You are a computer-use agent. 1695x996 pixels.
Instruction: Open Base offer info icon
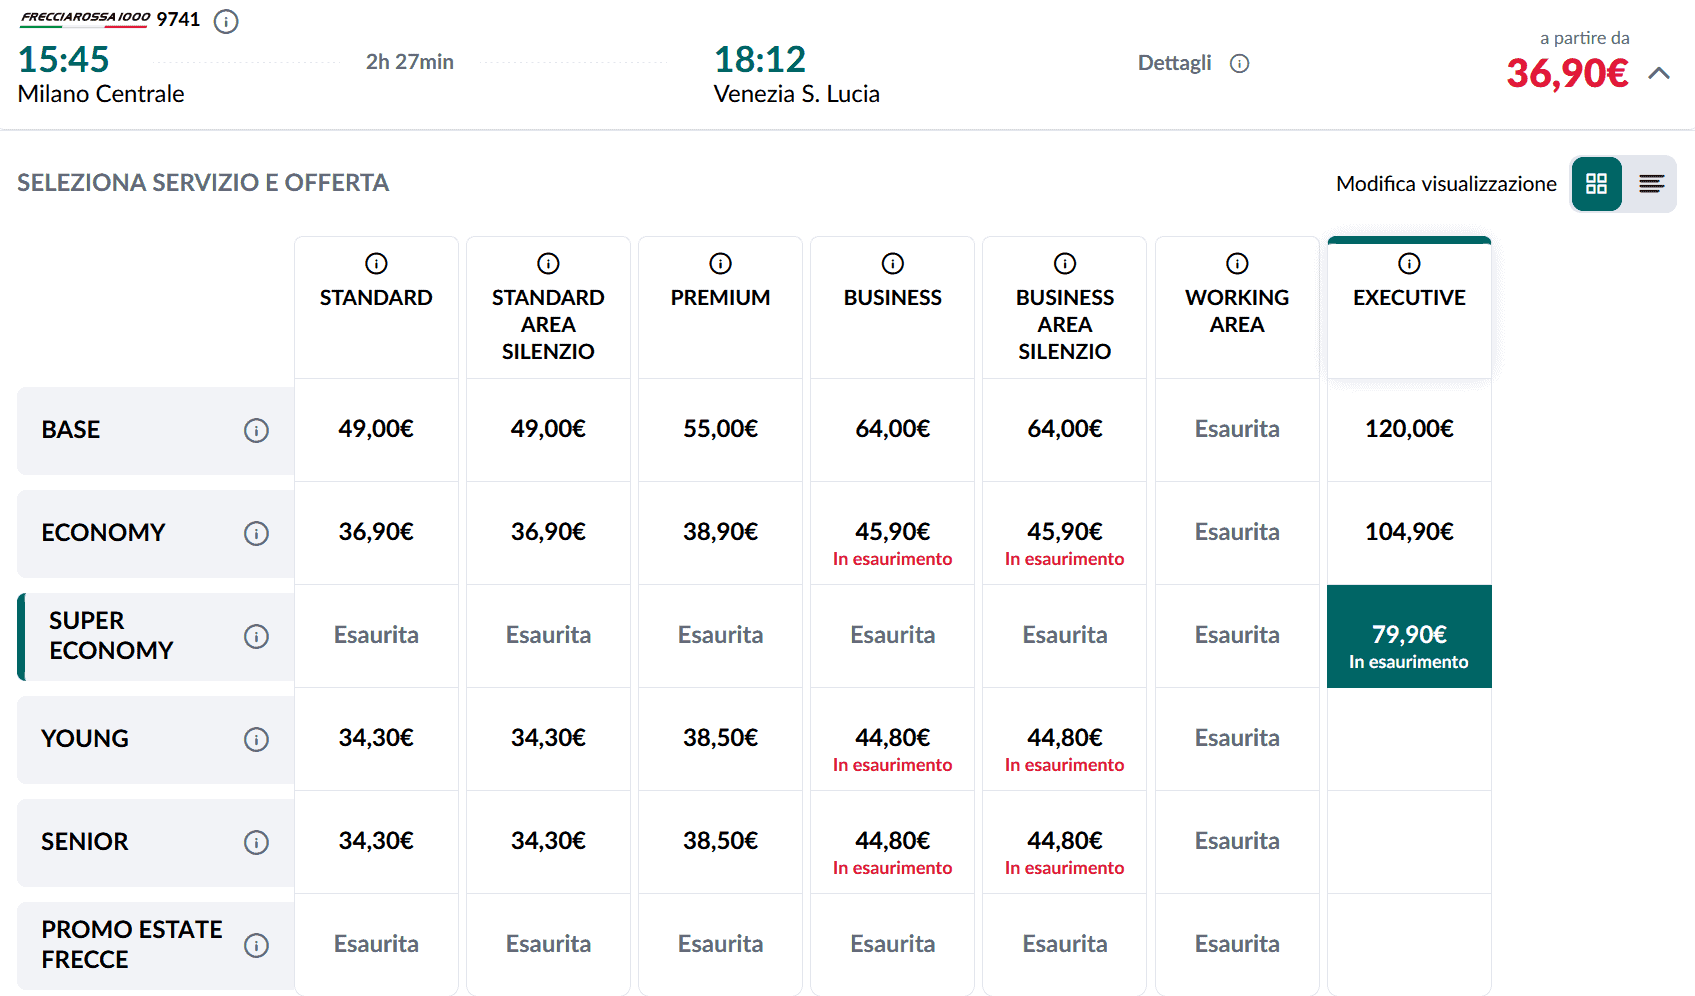pos(256,430)
